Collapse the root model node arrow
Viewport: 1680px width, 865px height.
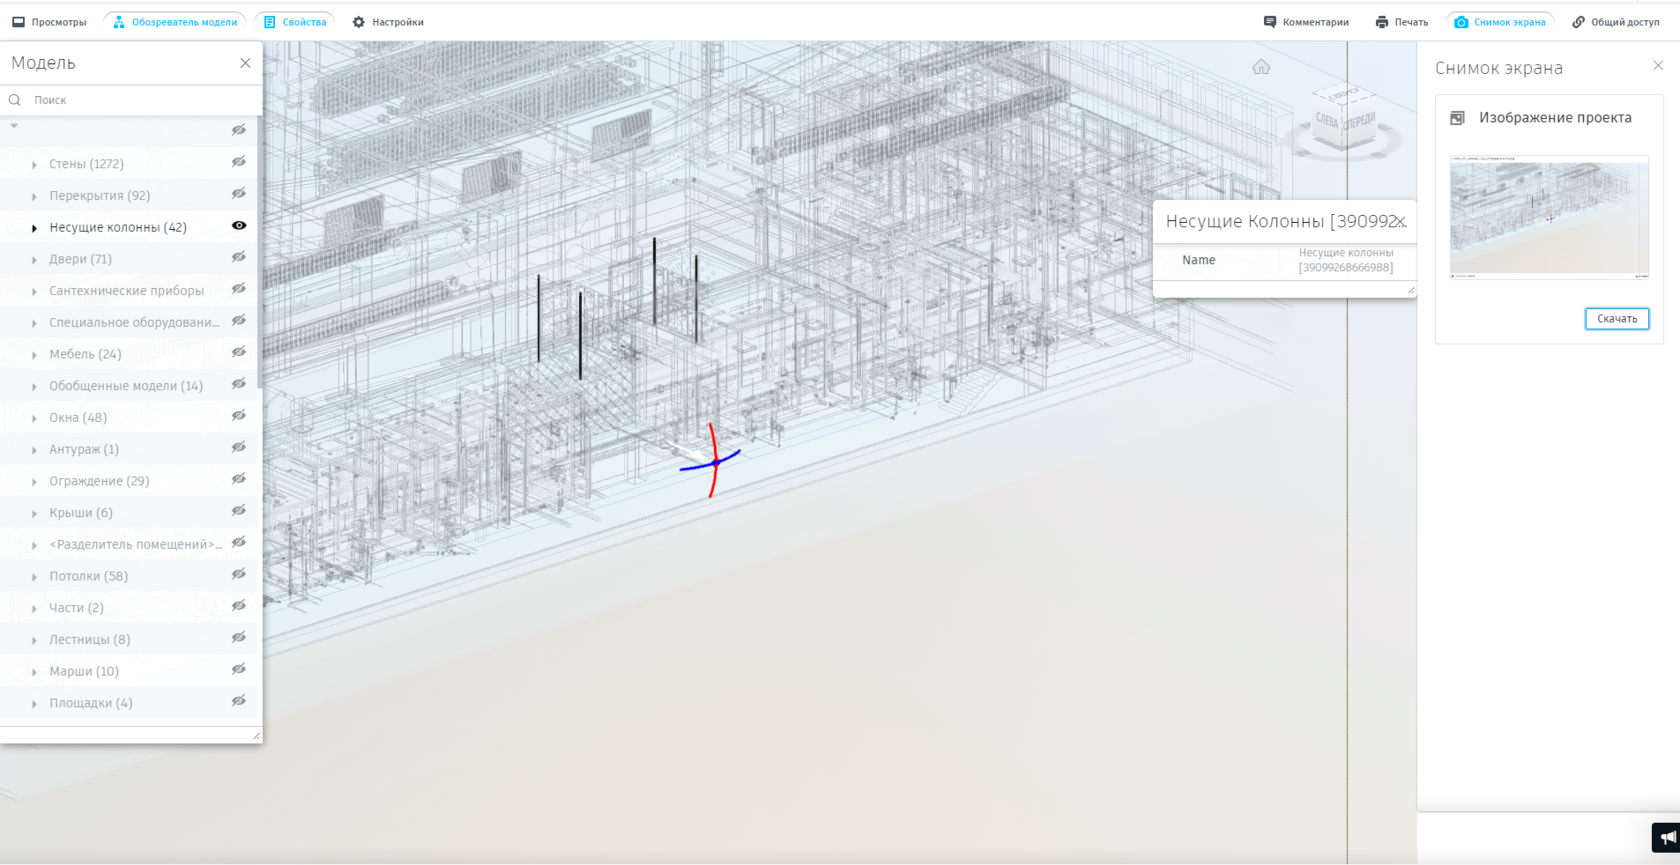[x=14, y=126]
